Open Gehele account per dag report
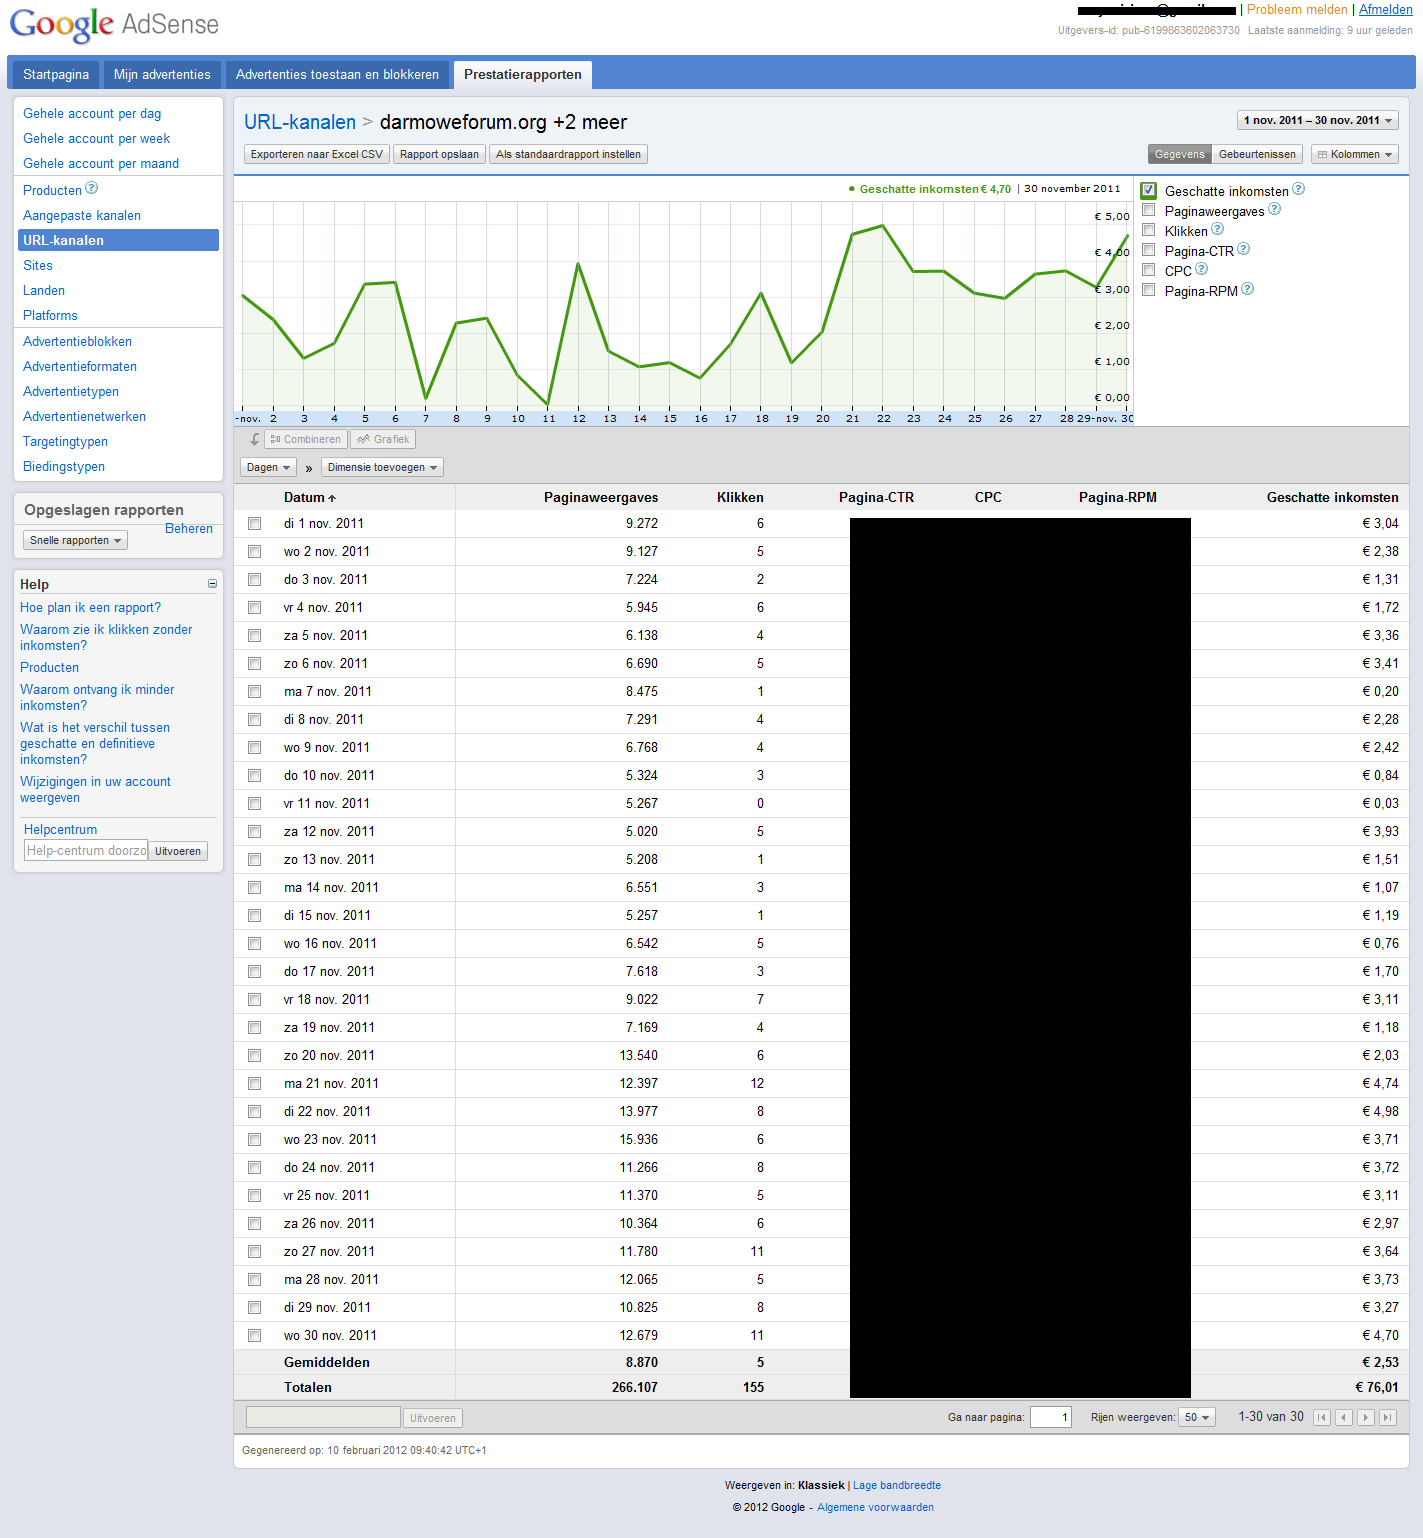The height and width of the screenshot is (1538, 1423). [x=92, y=113]
